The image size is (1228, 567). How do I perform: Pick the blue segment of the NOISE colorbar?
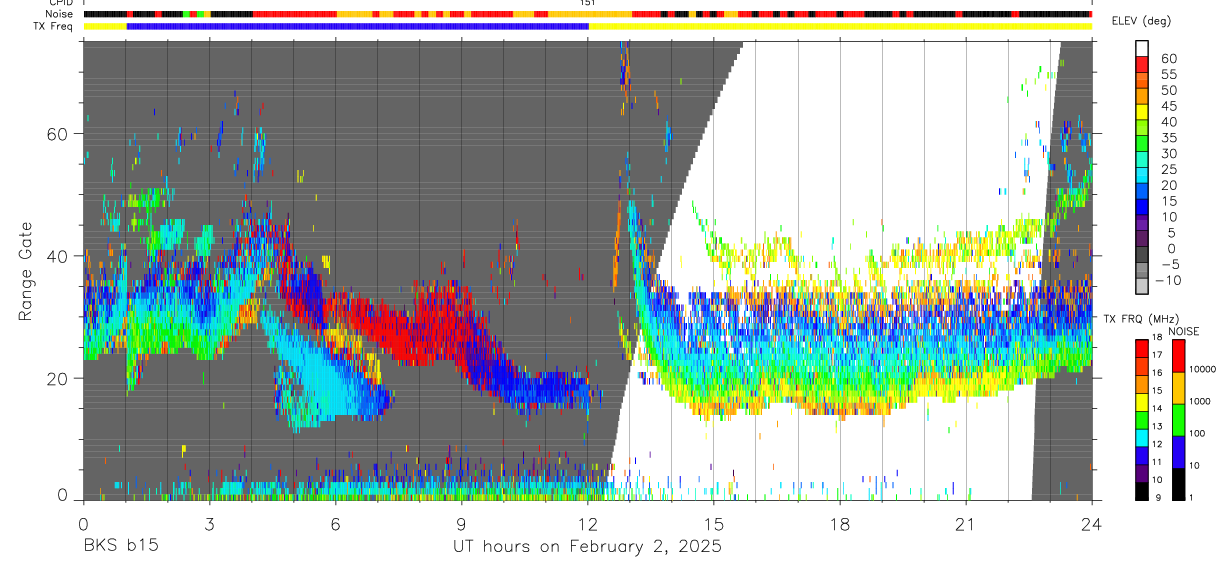click(1177, 452)
